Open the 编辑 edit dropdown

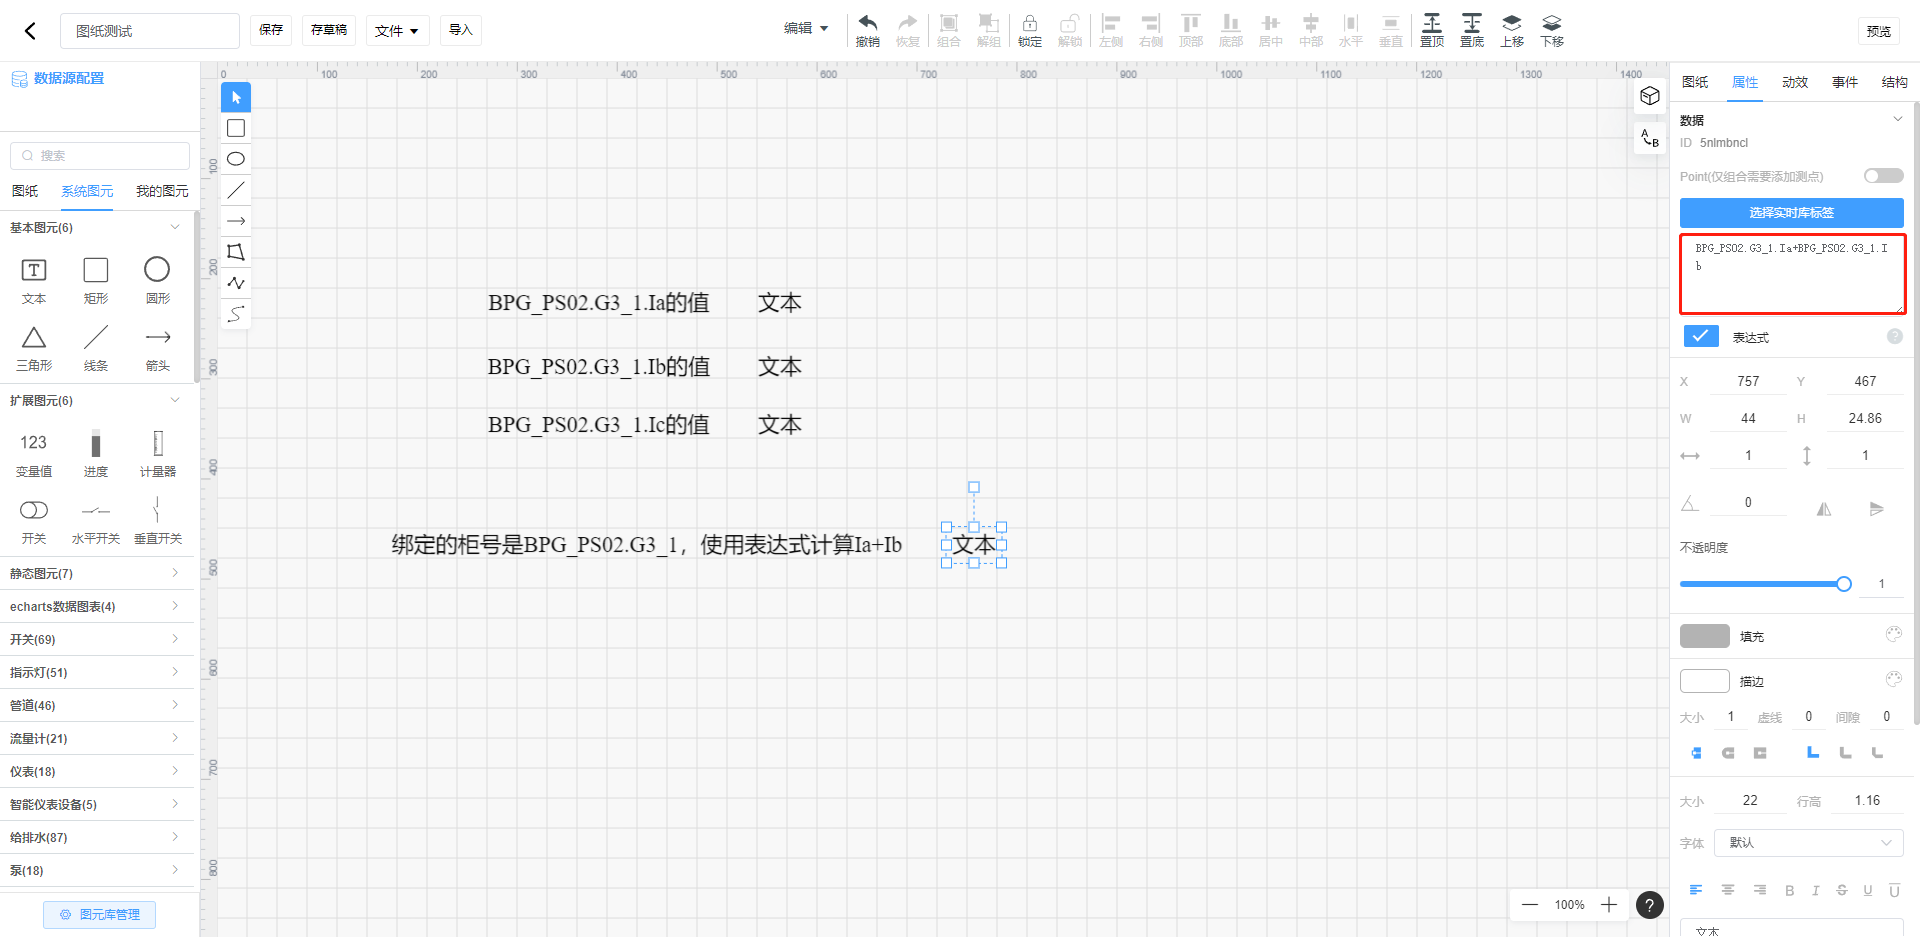806,28
